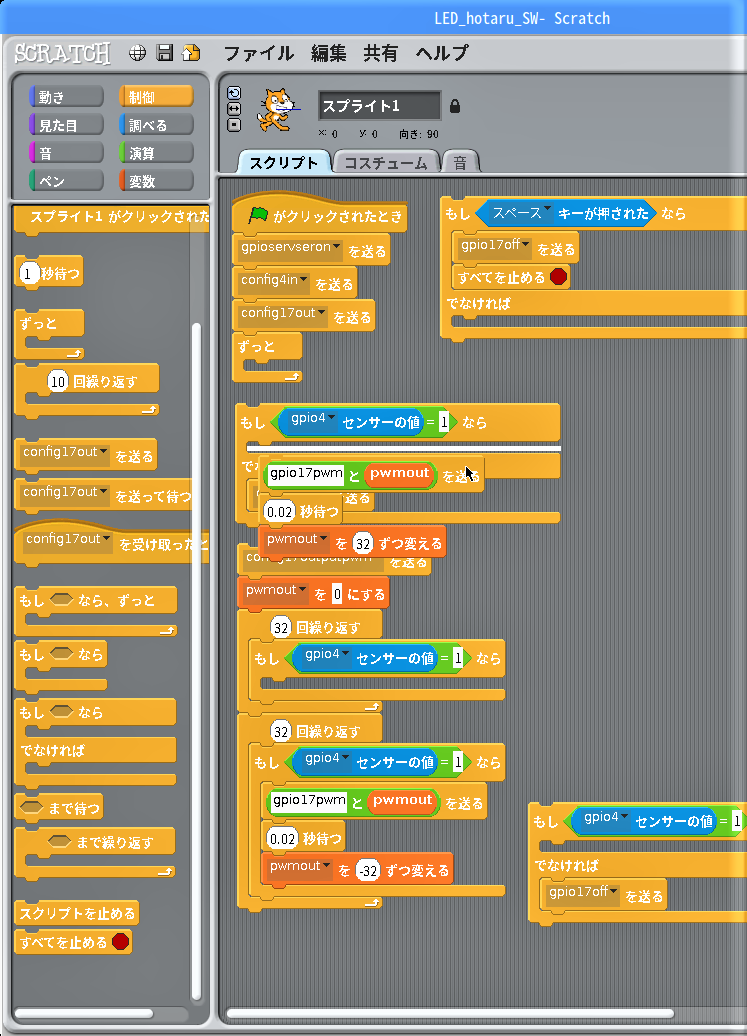Click the save project floppy icon

[165, 53]
